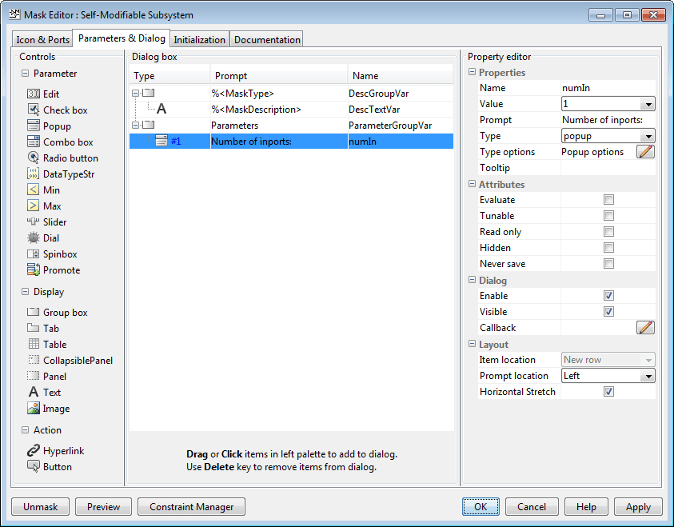Add a Radio button control
The width and height of the screenshot is (674, 527).
click(x=63, y=158)
